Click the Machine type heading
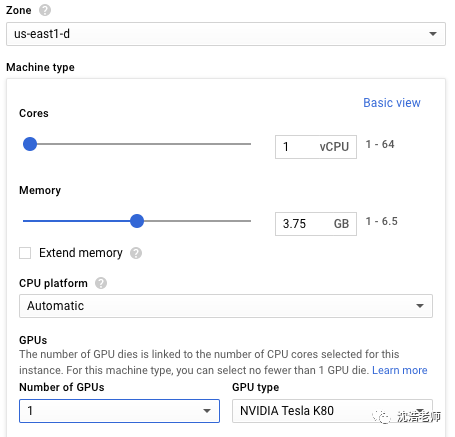 tap(40, 67)
